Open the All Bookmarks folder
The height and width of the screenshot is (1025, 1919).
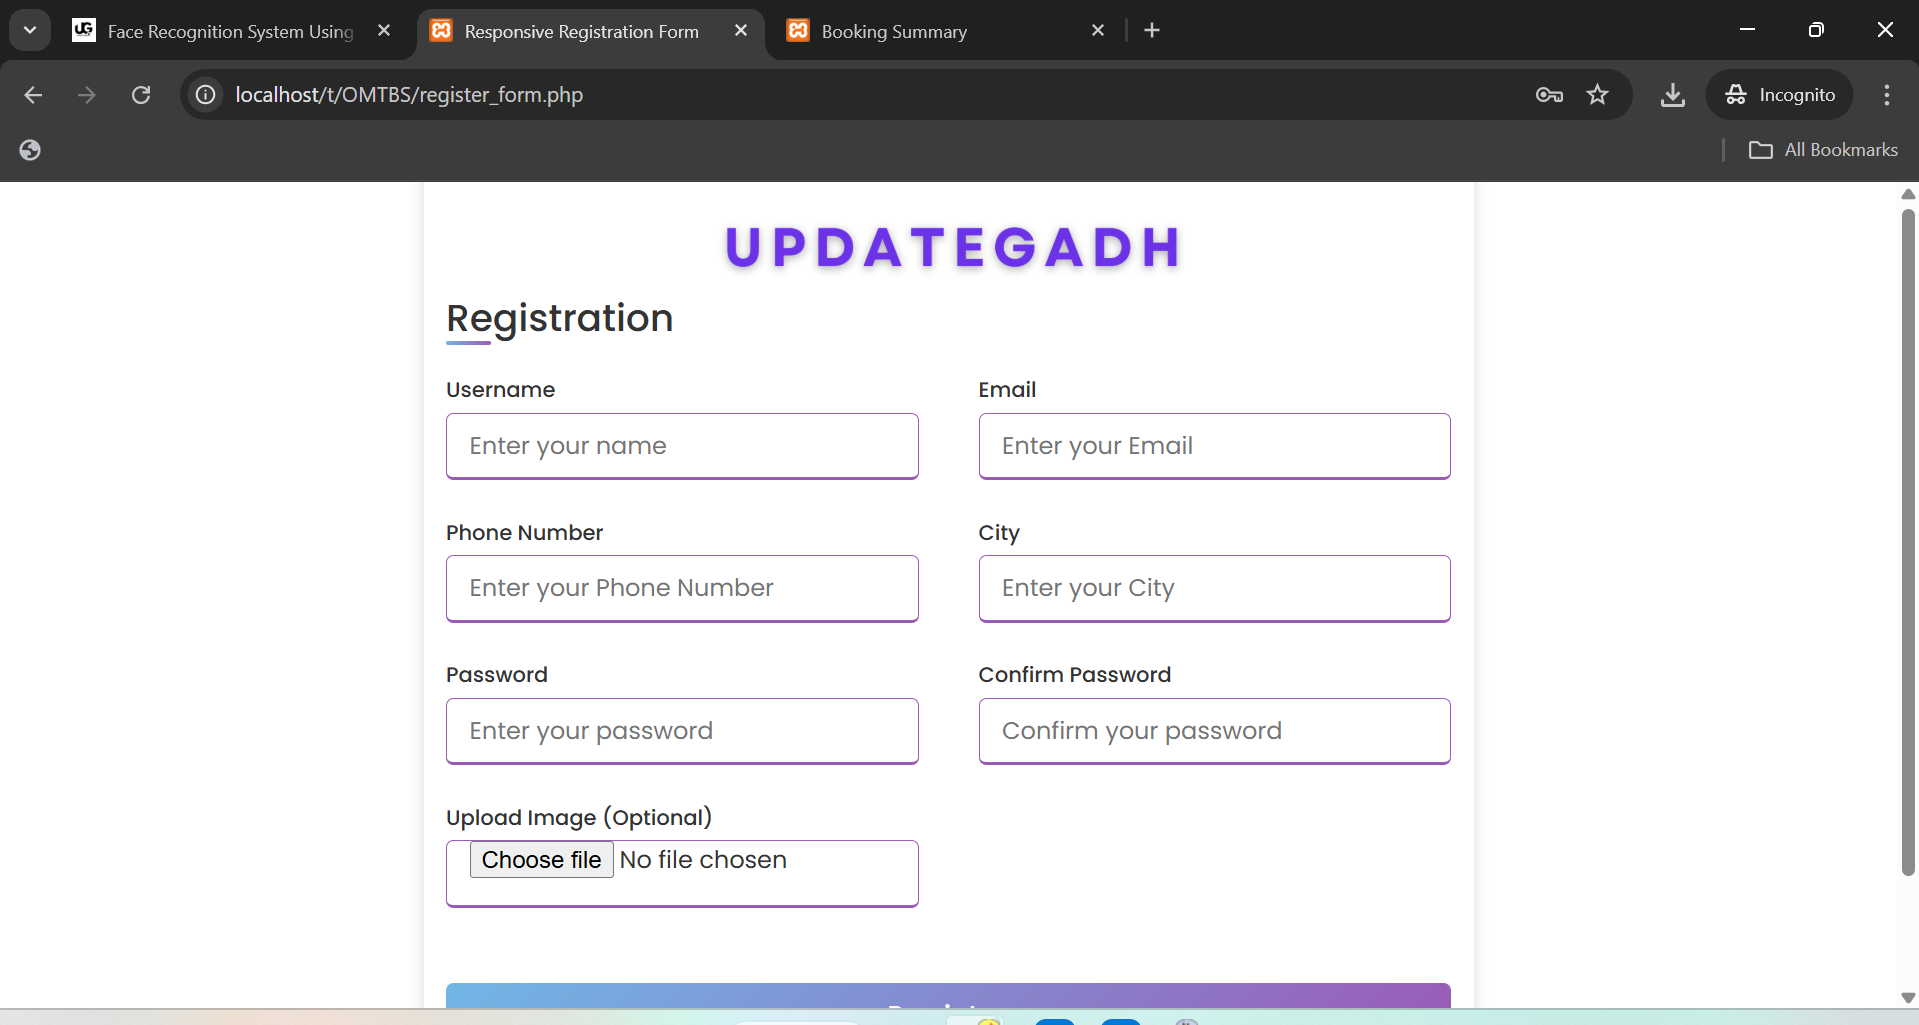click(x=1823, y=150)
